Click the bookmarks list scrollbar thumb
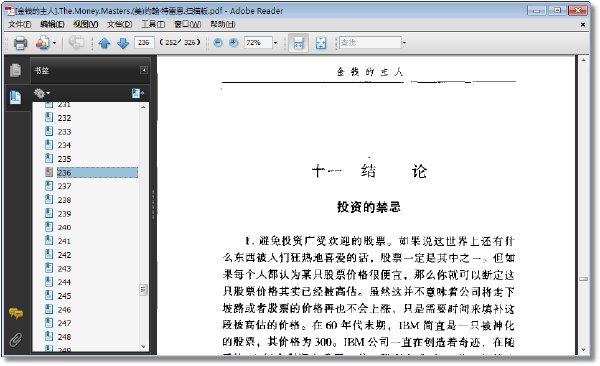This screenshot has width=600, height=366. [x=143, y=290]
